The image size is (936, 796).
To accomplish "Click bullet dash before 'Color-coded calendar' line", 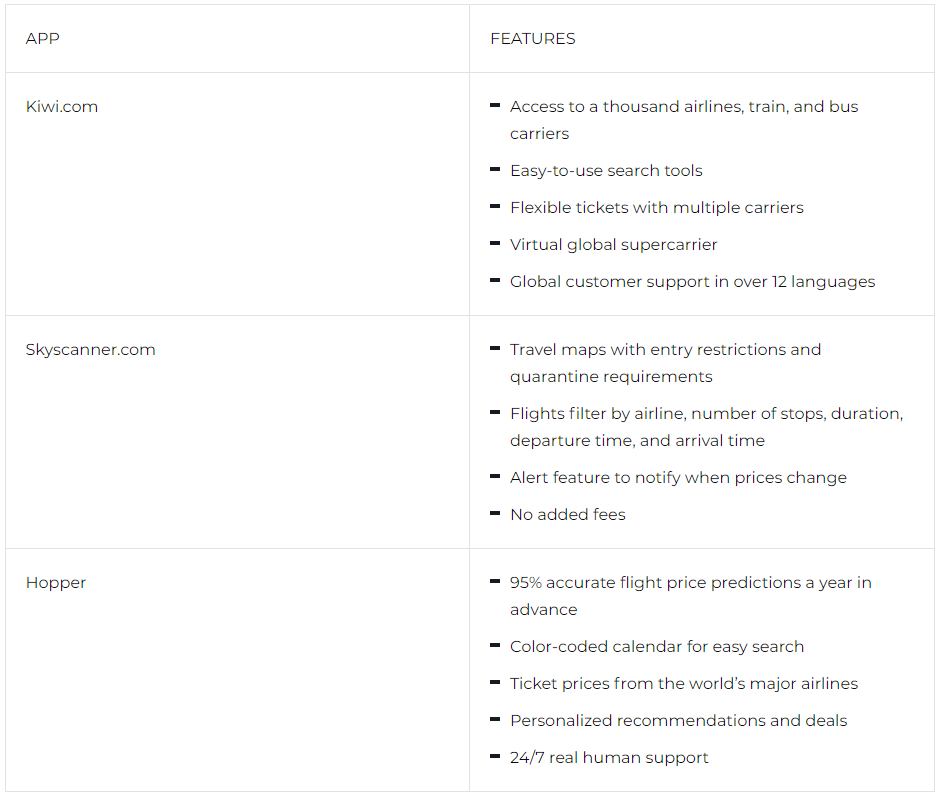I will click(495, 646).
